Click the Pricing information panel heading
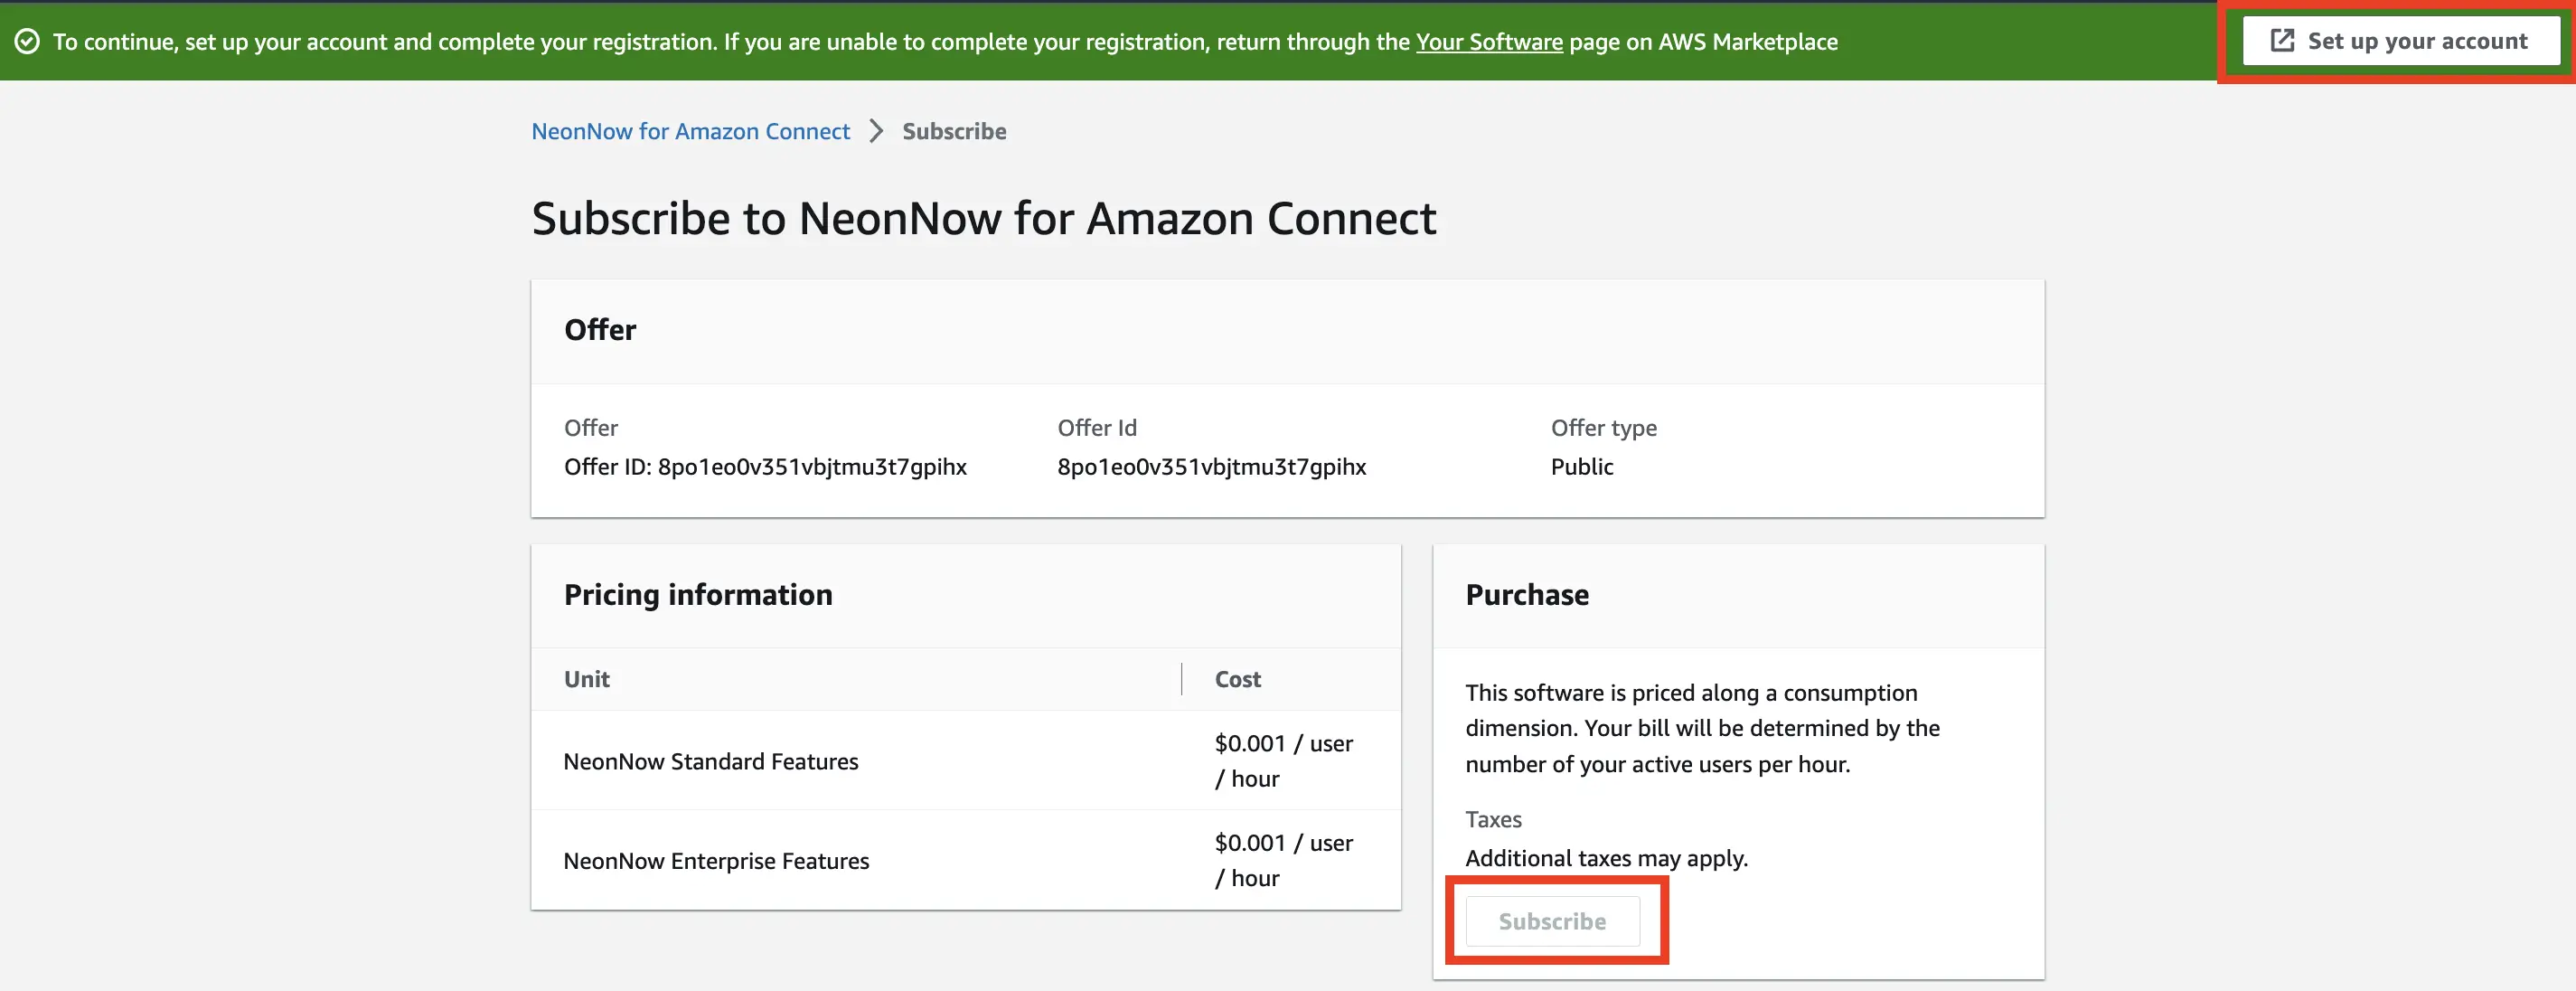Image resolution: width=2576 pixels, height=991 pixels. 697,595
